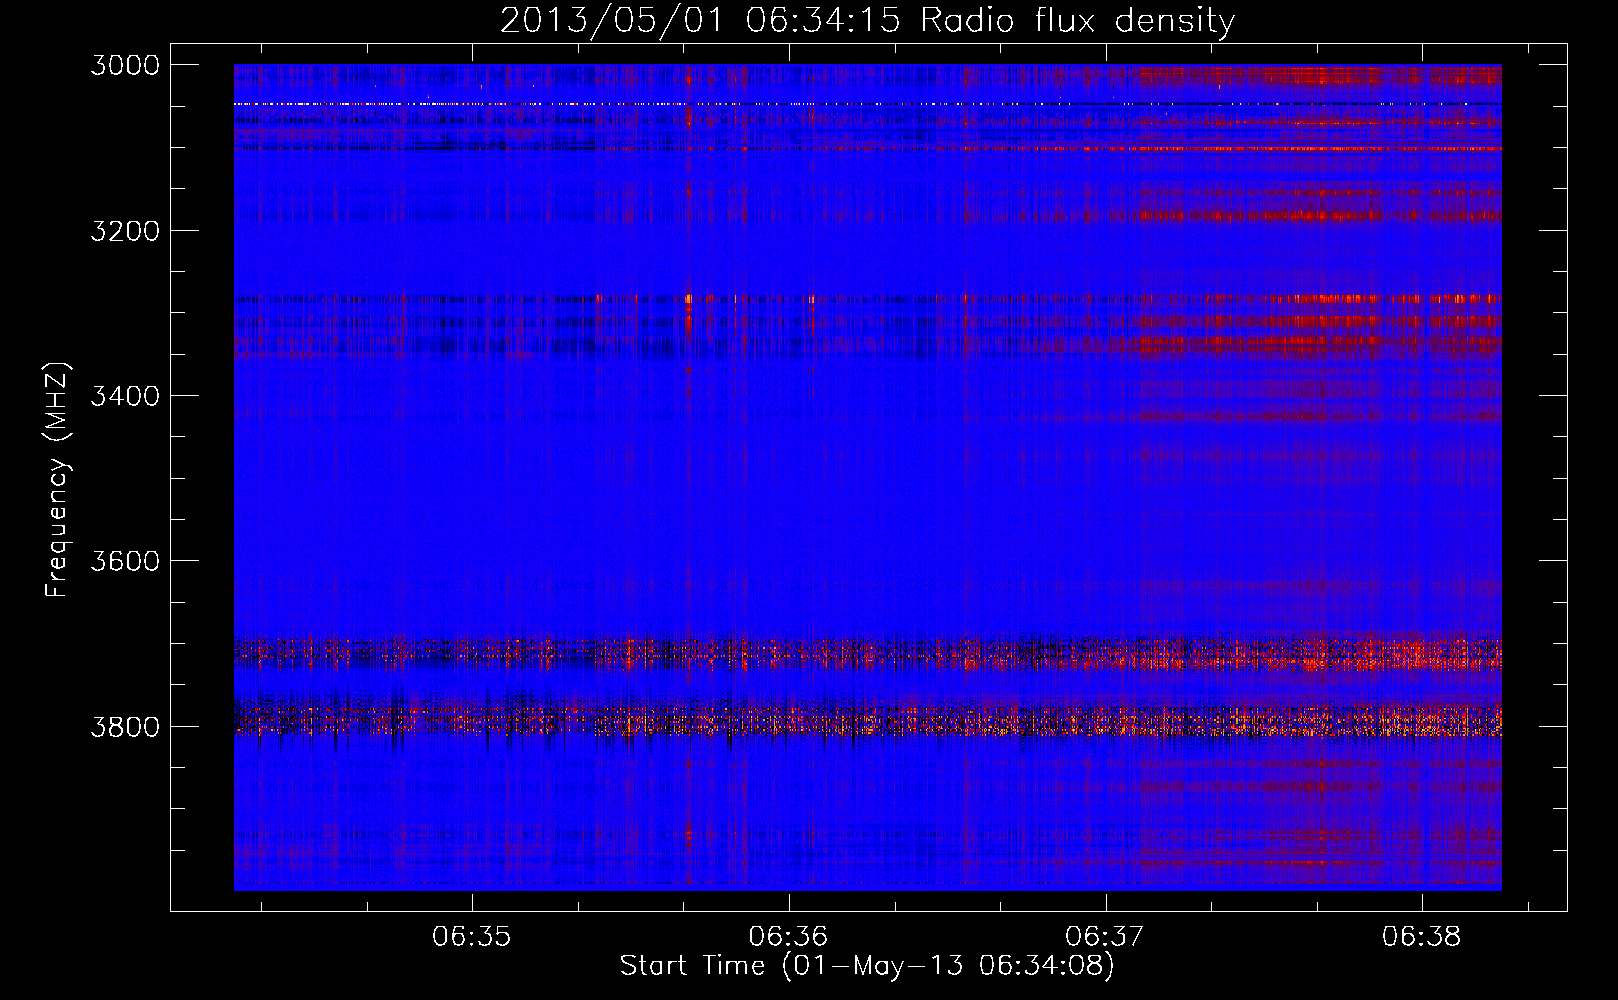Click the plot title "2013/05/01 06:34:15 Radio flux density"
The image size is (1618, 1000).
coord(867,20)
